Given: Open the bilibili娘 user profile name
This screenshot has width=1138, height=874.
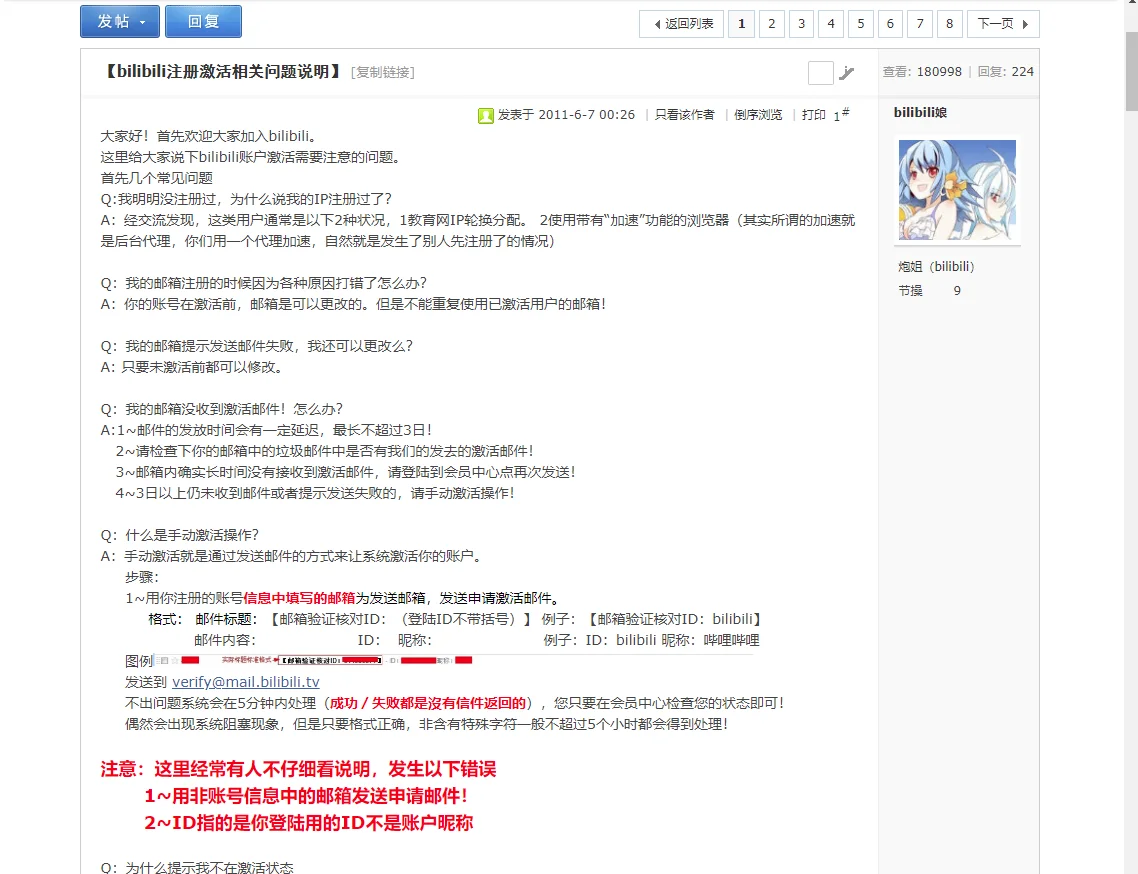Looking at the screenshot, I should (920, 113).
